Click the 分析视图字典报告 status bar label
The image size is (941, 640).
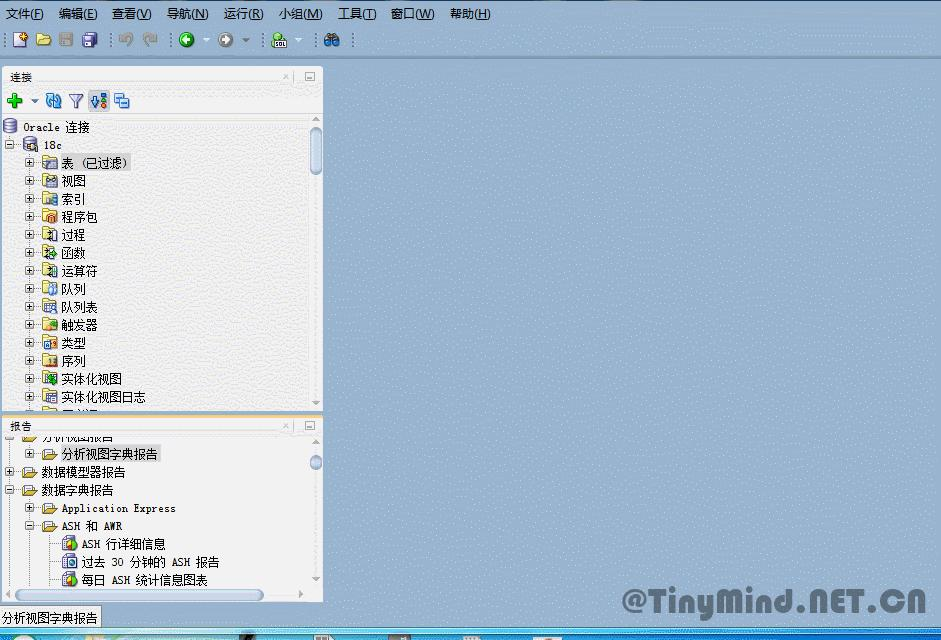coord(50,617)
